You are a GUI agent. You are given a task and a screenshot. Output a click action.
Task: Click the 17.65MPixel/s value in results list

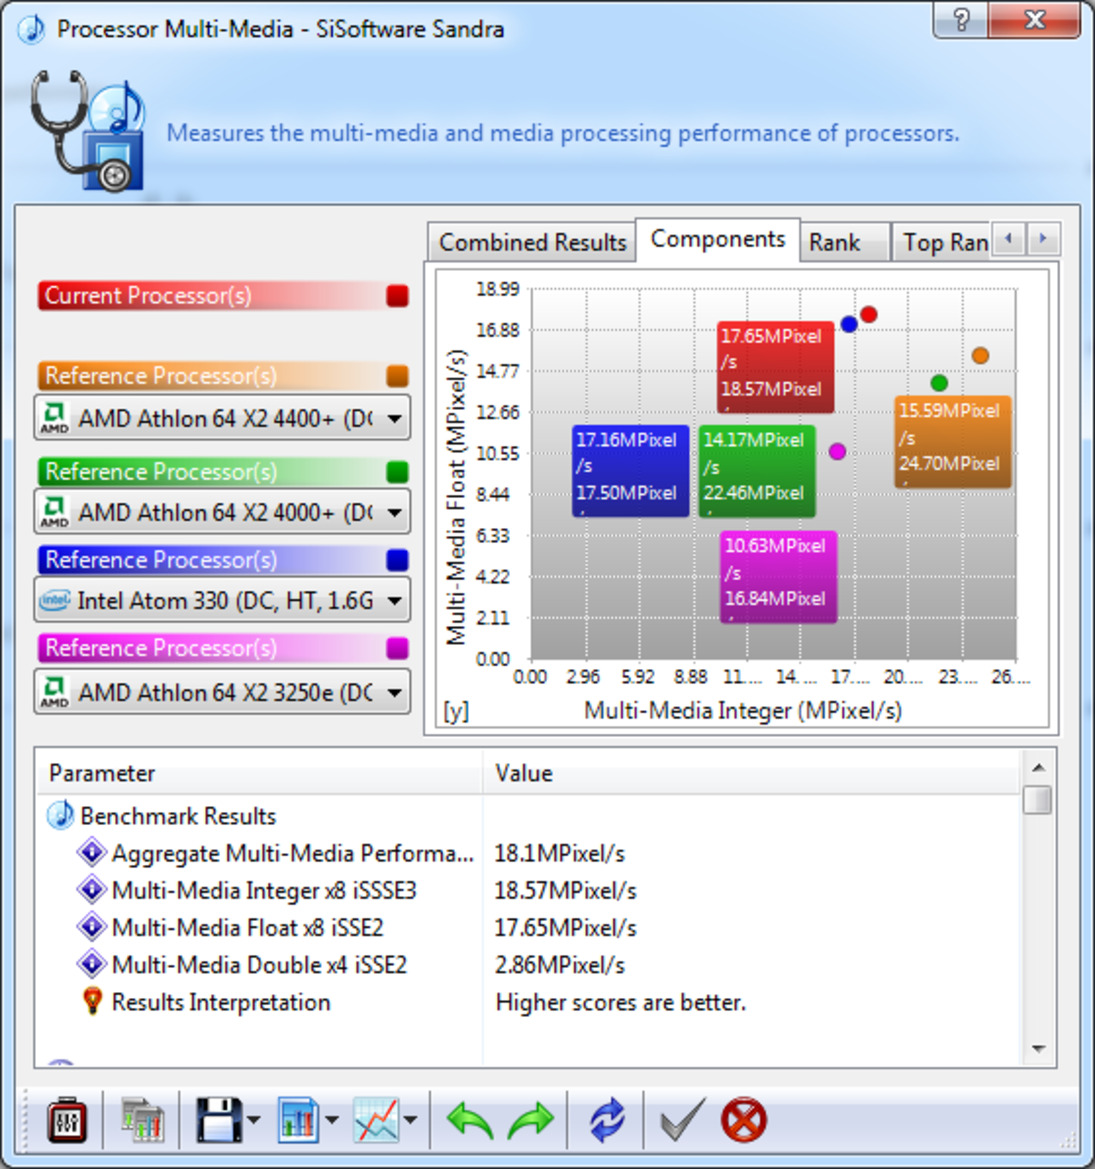[566, 927]
